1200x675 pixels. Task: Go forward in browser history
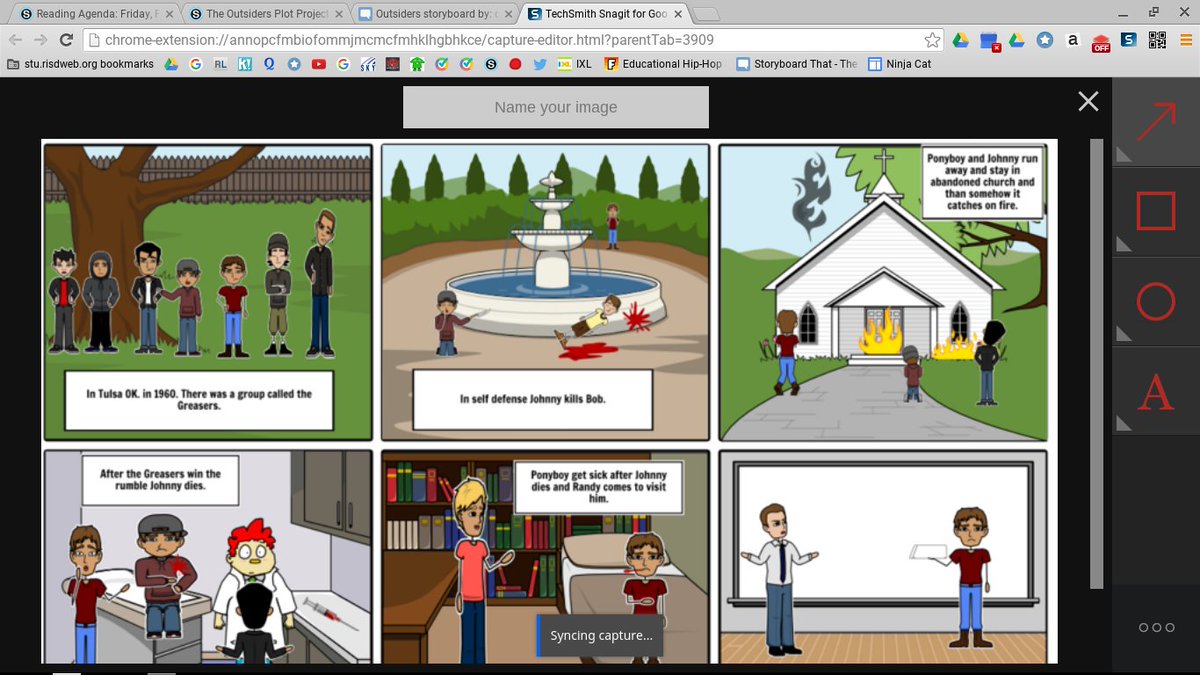click(40, 40)
